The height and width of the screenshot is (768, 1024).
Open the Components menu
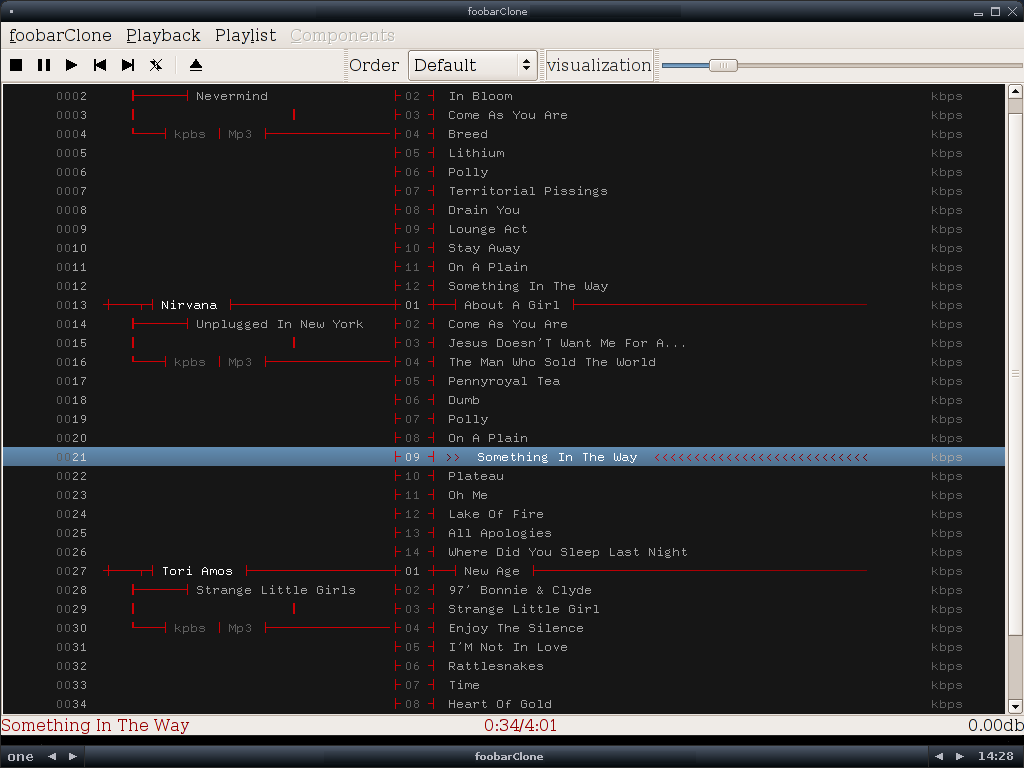coord(342,35)
